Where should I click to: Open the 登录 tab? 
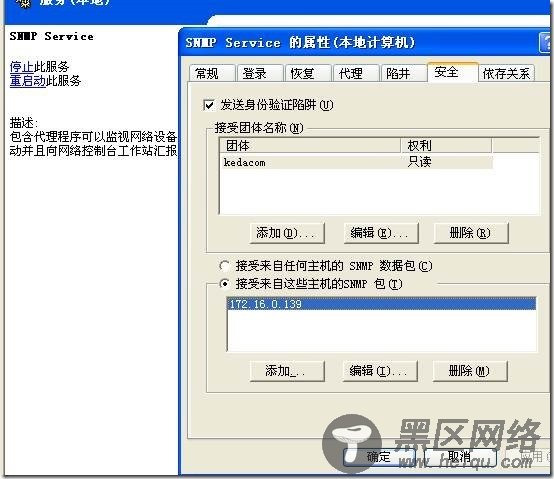click(x=260, y=73)
